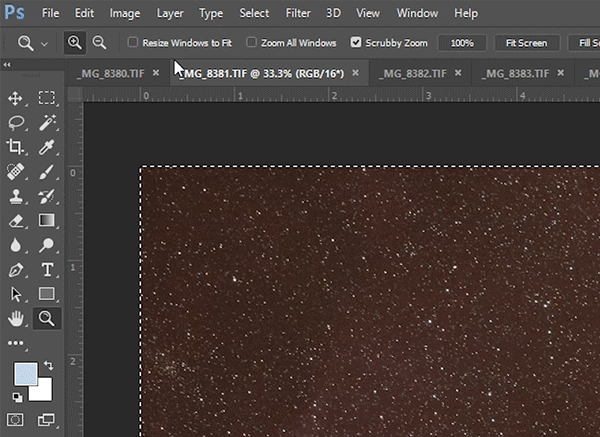Open the Edit menu
Viewport: 600px width, 437px height.
(84, 13)
